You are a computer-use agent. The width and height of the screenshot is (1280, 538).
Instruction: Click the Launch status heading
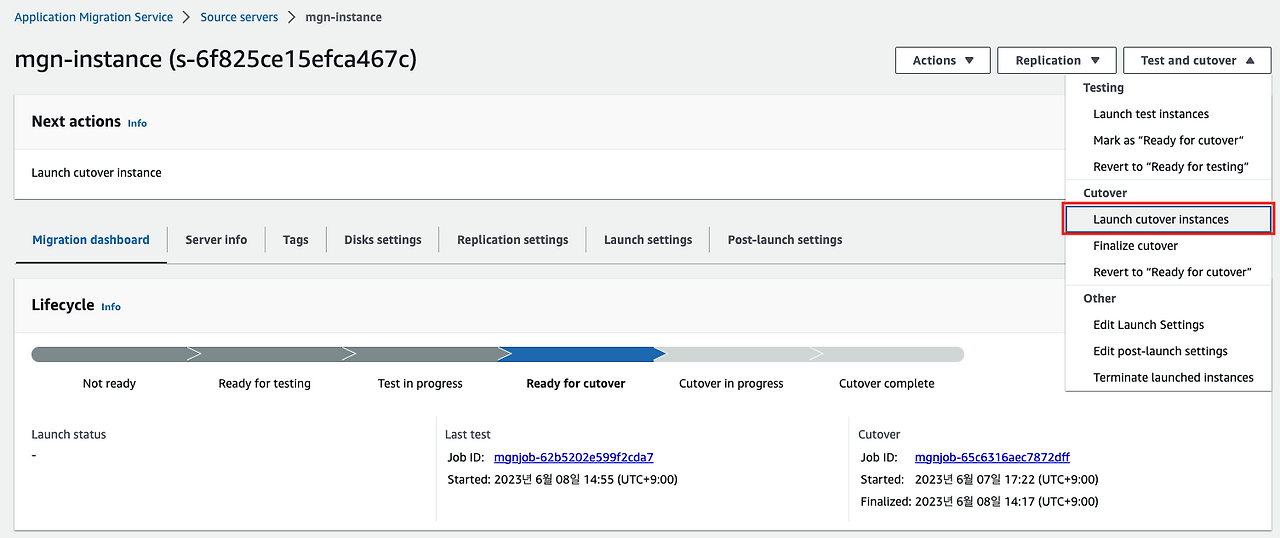click(x=68, y=435)
